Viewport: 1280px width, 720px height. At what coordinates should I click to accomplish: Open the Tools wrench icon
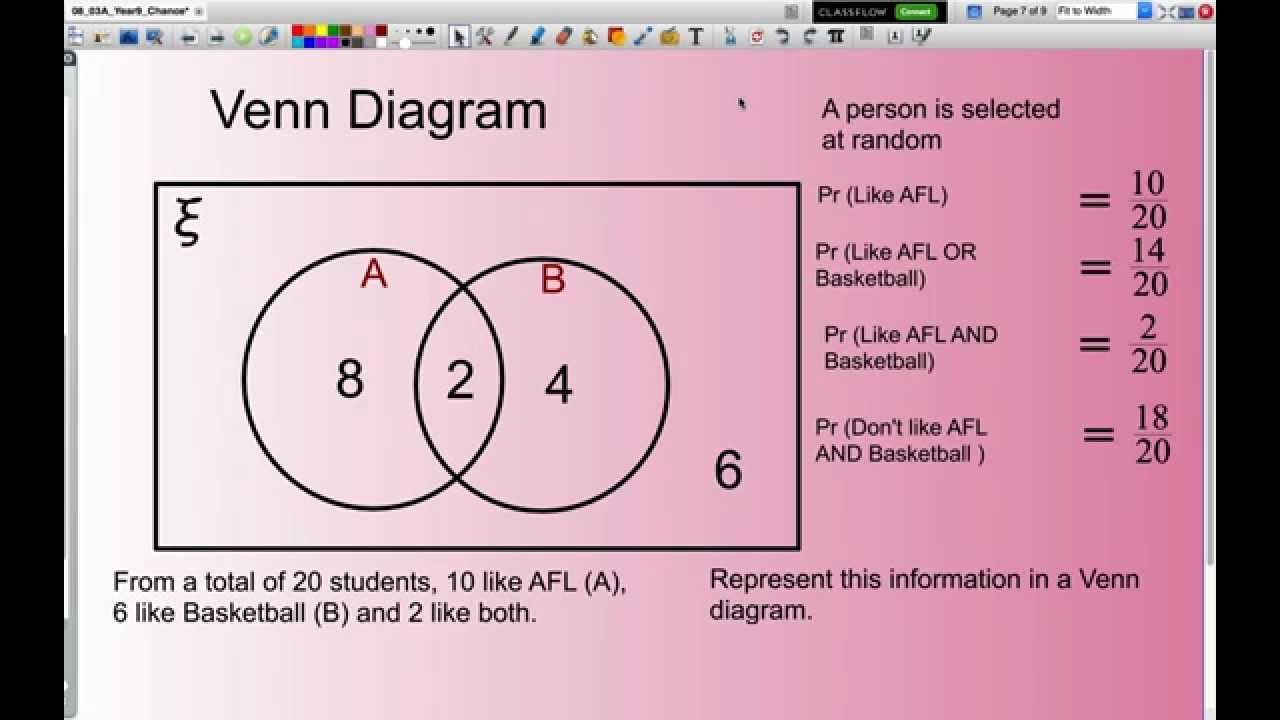pos(486,37)
